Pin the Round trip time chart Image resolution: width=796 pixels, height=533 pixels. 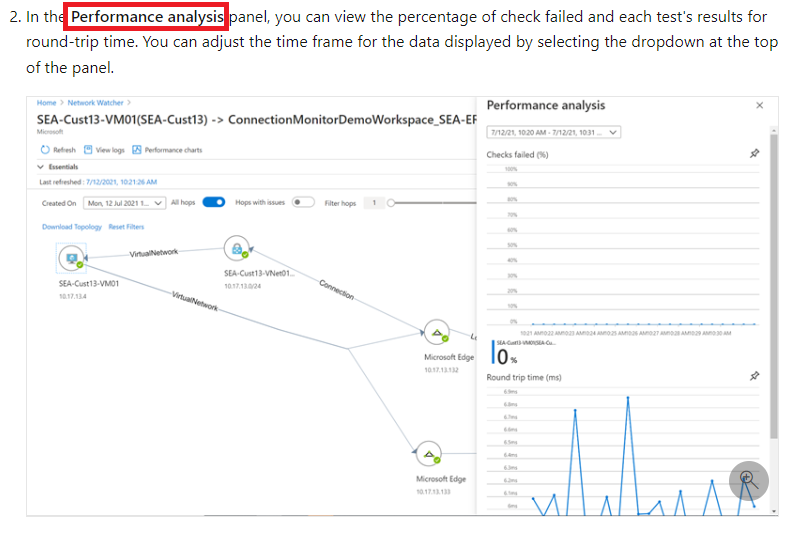click(754, 376)
